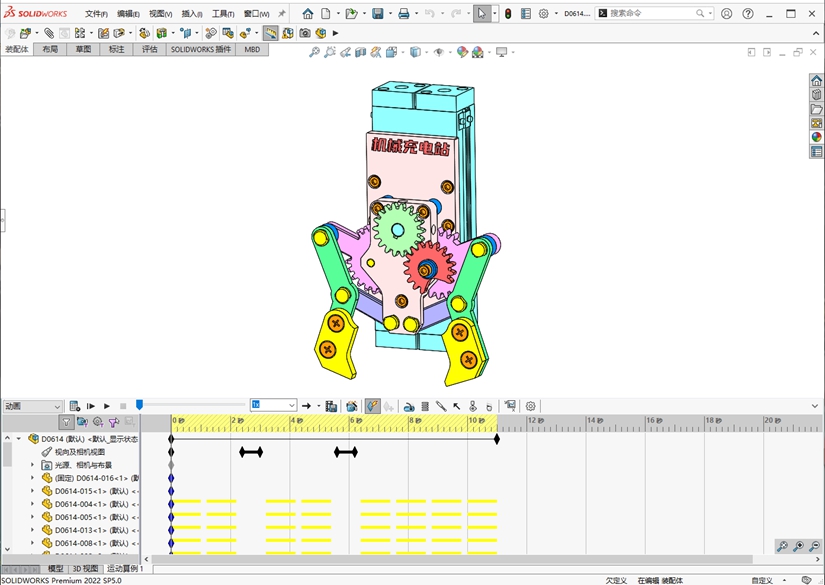This screenshot has width=825, height=585.
Task: Click the Save icon in top toolbar
Action: point(378,14)
